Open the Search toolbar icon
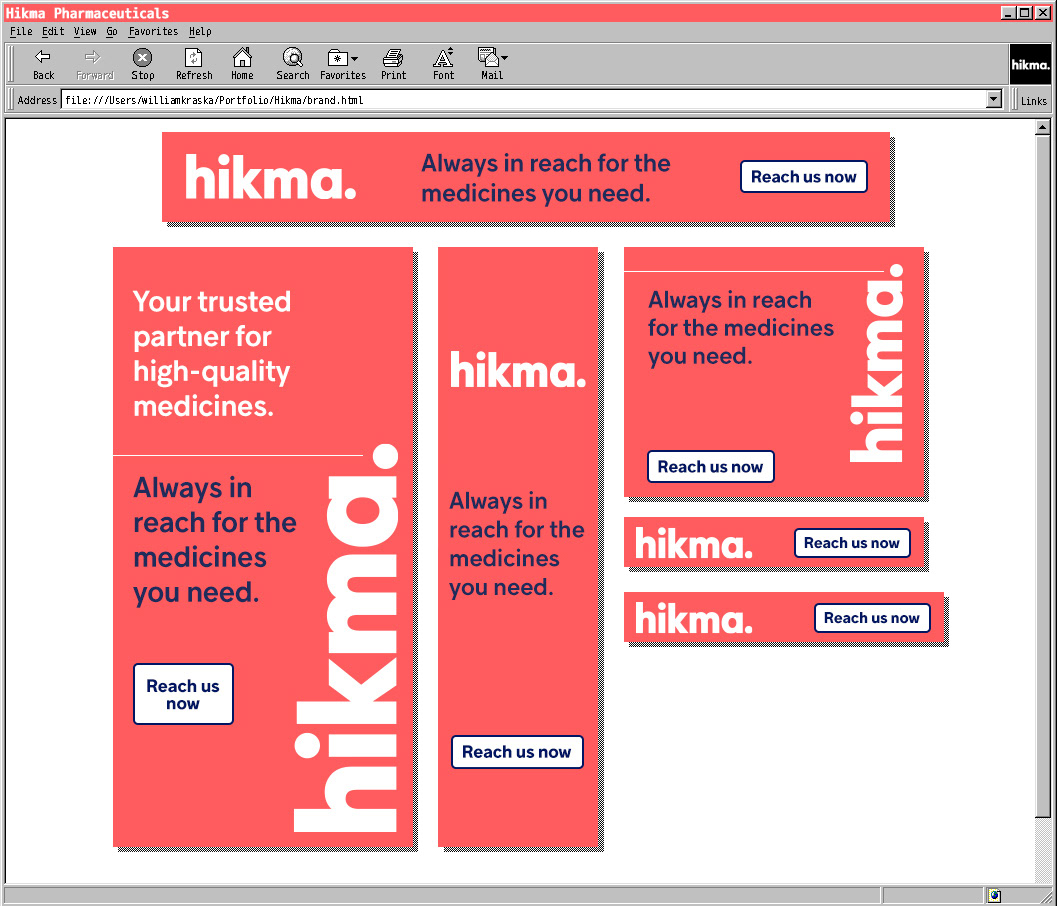Image resolution: width=1057 pixels, height=906 pixels. tap(293, 57)
